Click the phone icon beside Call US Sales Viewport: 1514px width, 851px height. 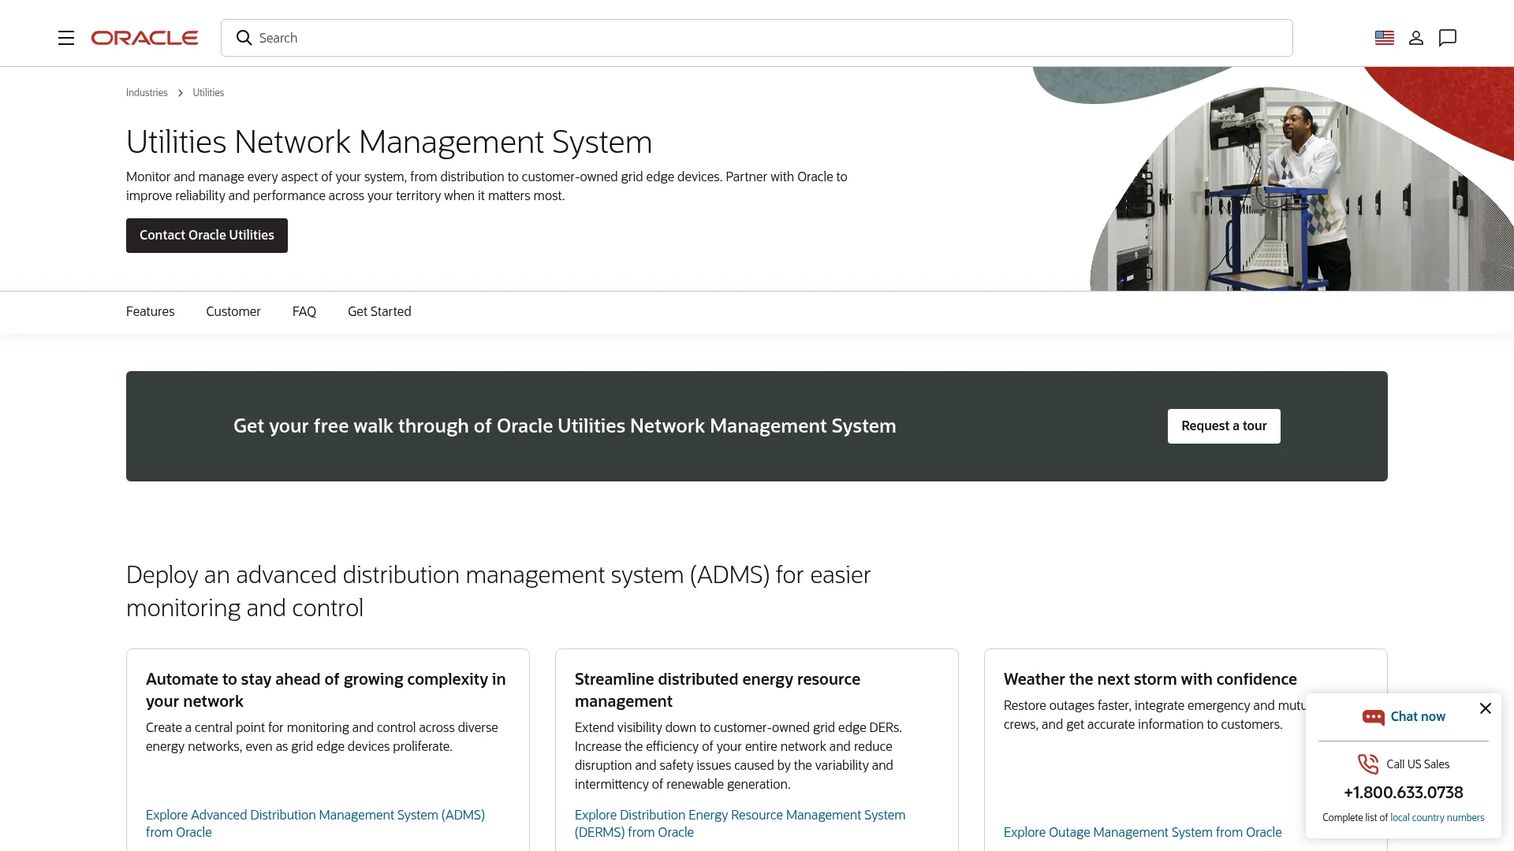[x=1368, y=764]
